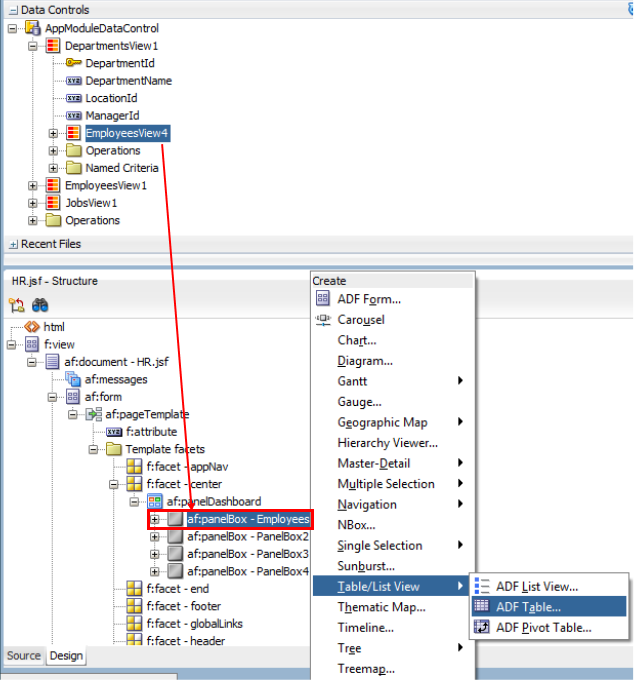The image size is (634, 680).
Task: Collapse the f:facet - center node
Action: [114, 484]
